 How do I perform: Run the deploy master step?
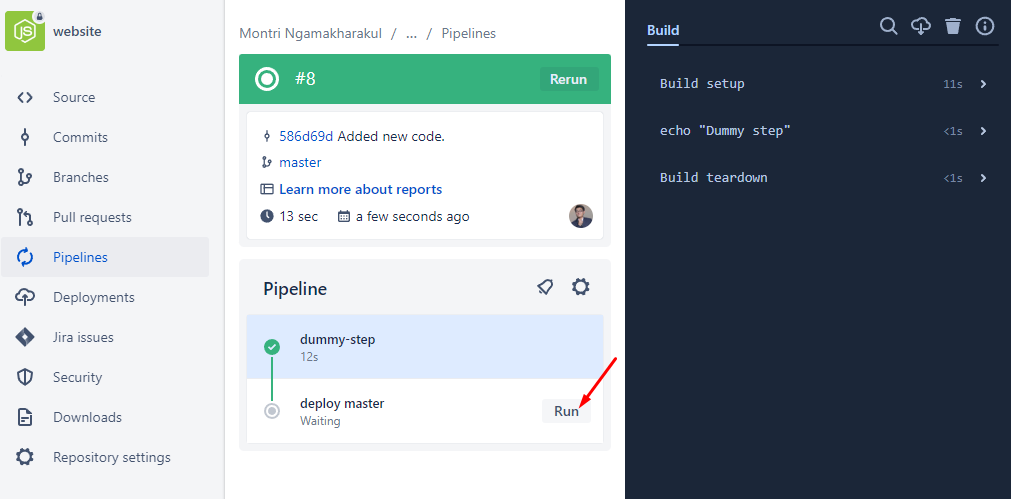pos(566,411)
